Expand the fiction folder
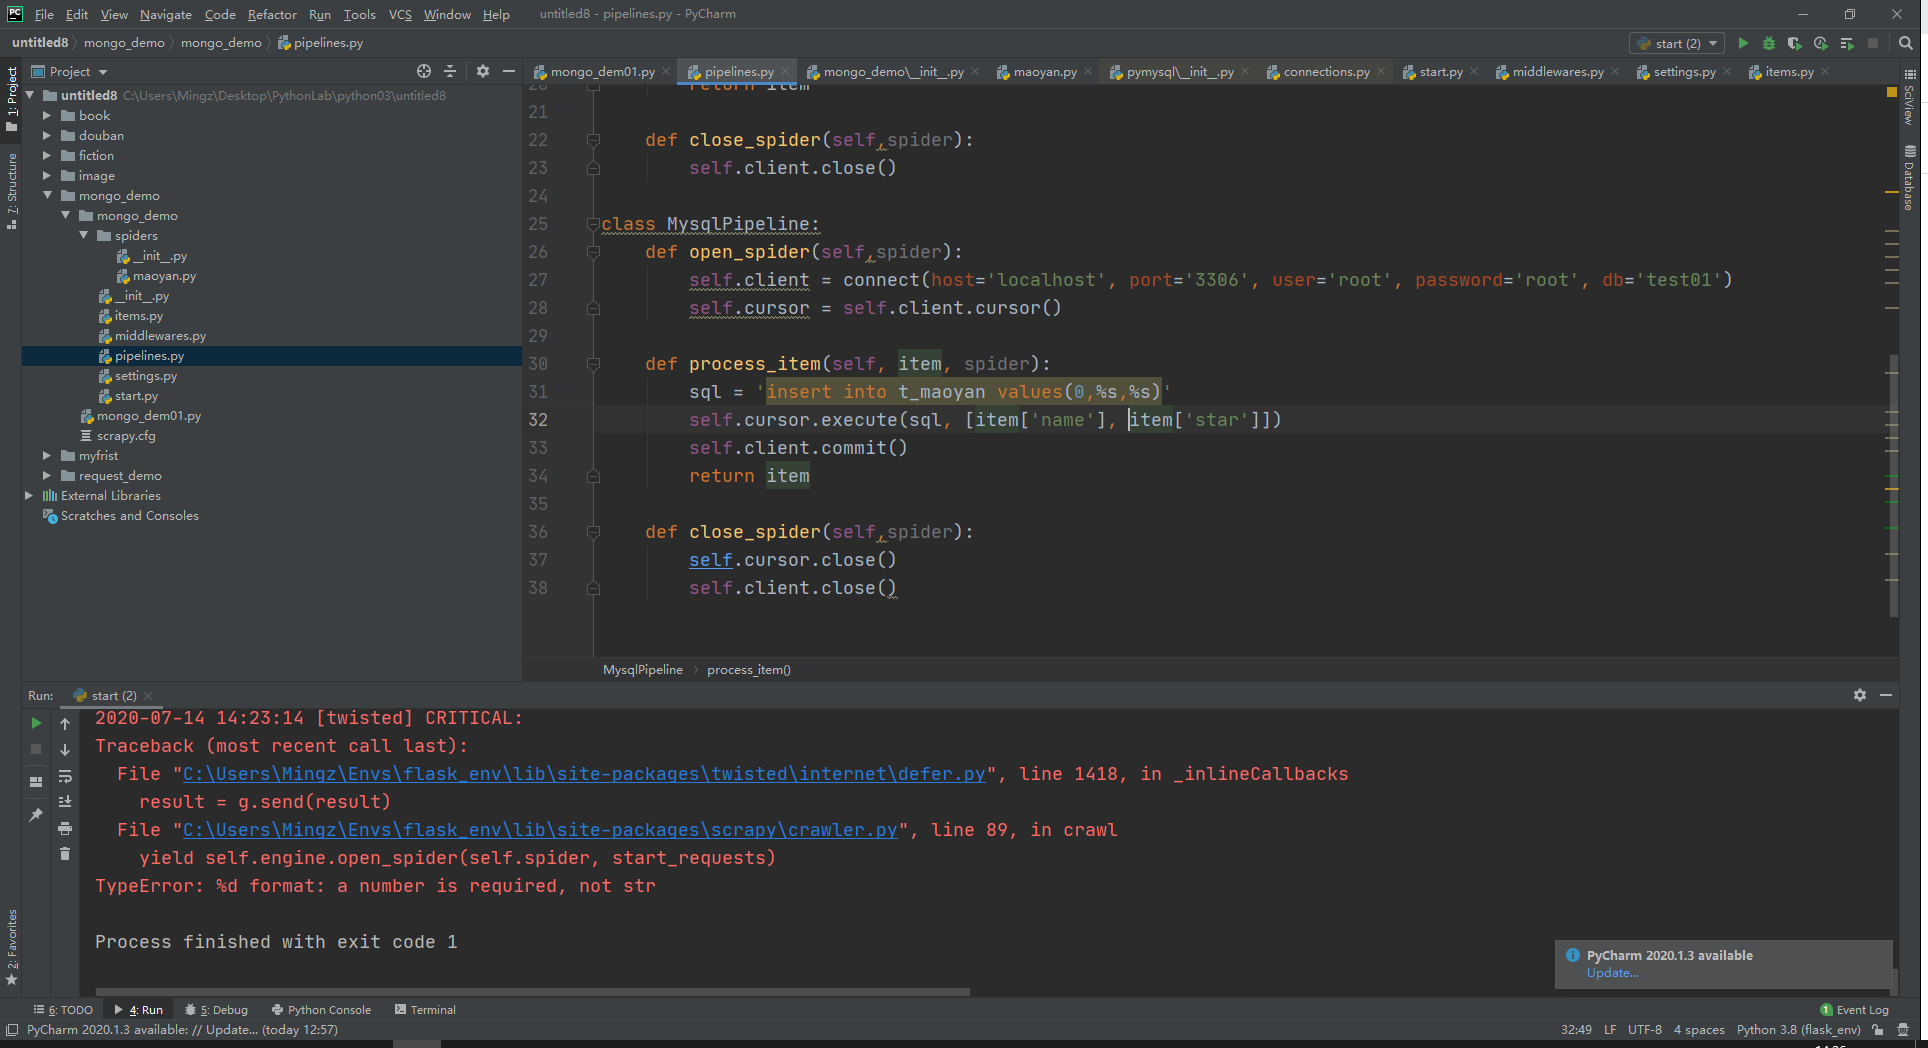This screenshot has height=1048, width=1928. [46, 155]
